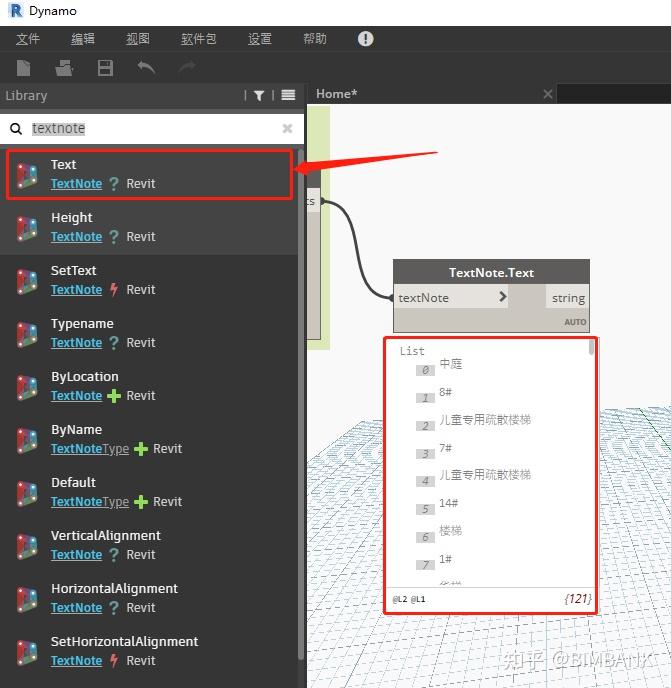Click the Text node Revit icon
Image resolution: width=671 pixels, height=688 pixels.
(x=27, y=175)
